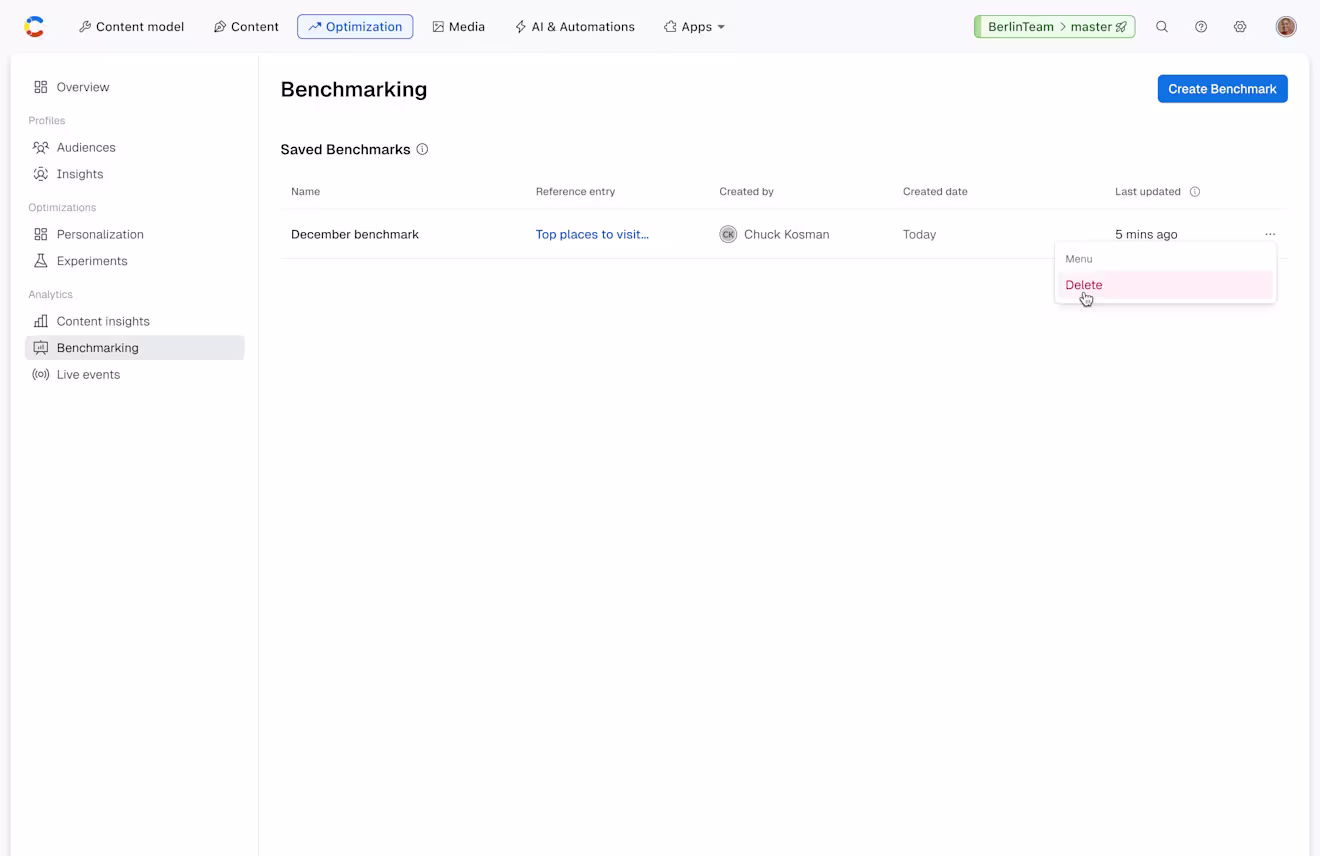
Task: Click the Apps puzzle piece icon
Action: click(x=670, y=27)
